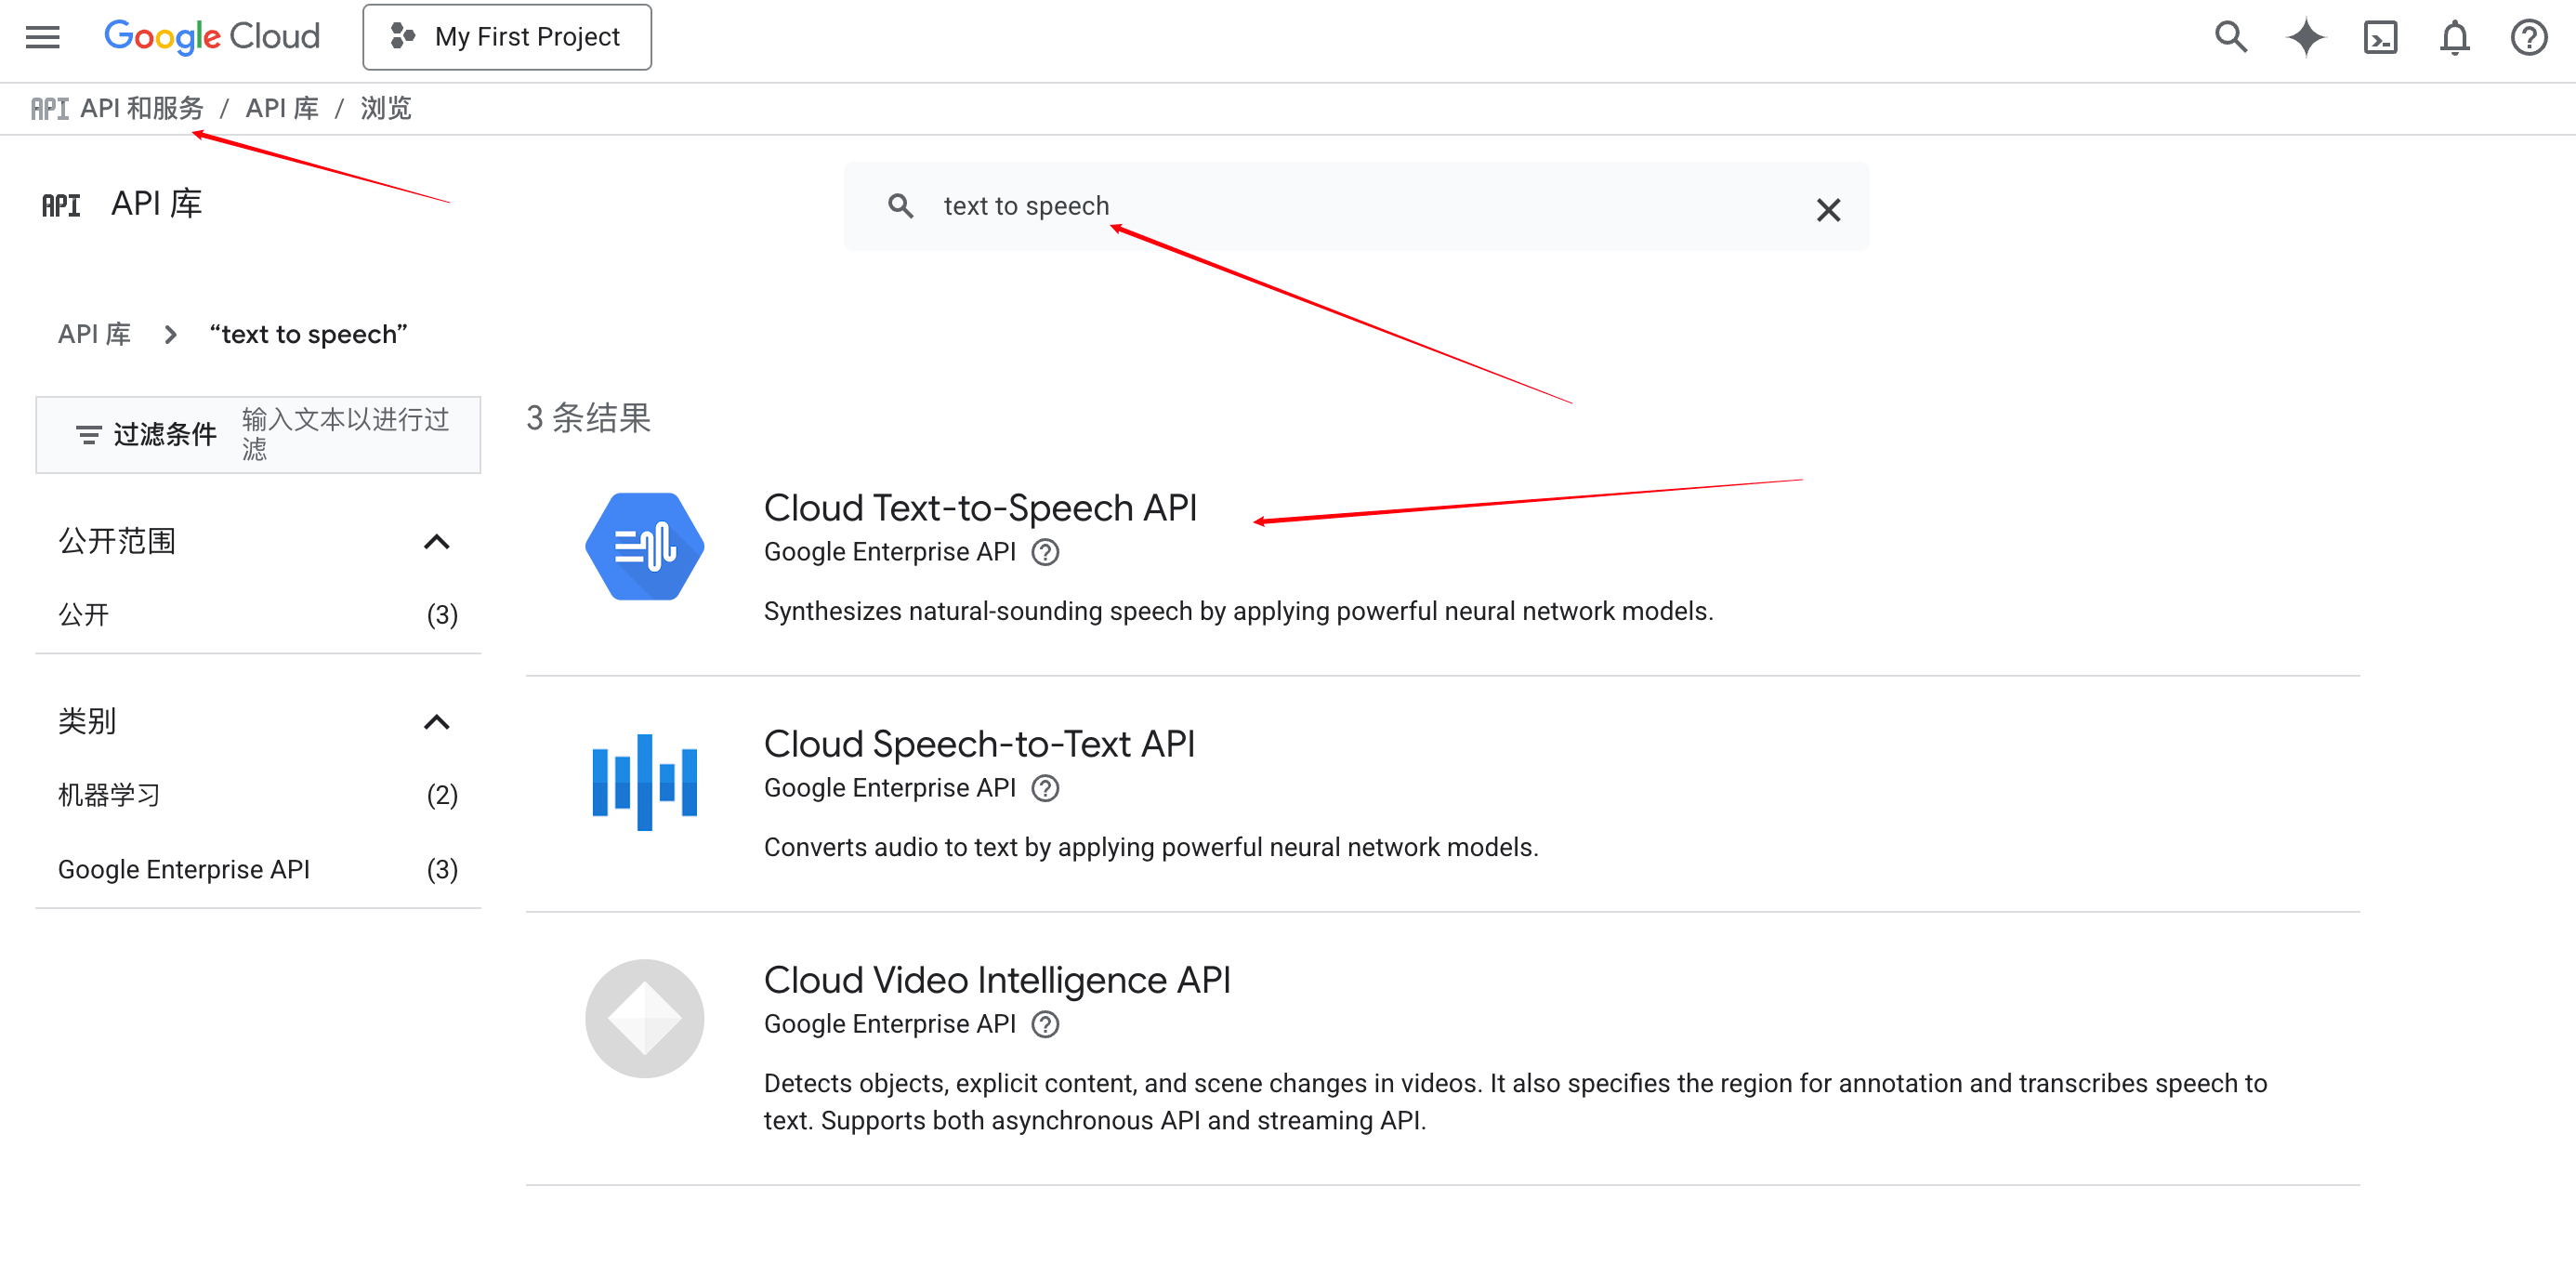
Task: Click the 过滤条件 filter text field
Action: (345, 434)
